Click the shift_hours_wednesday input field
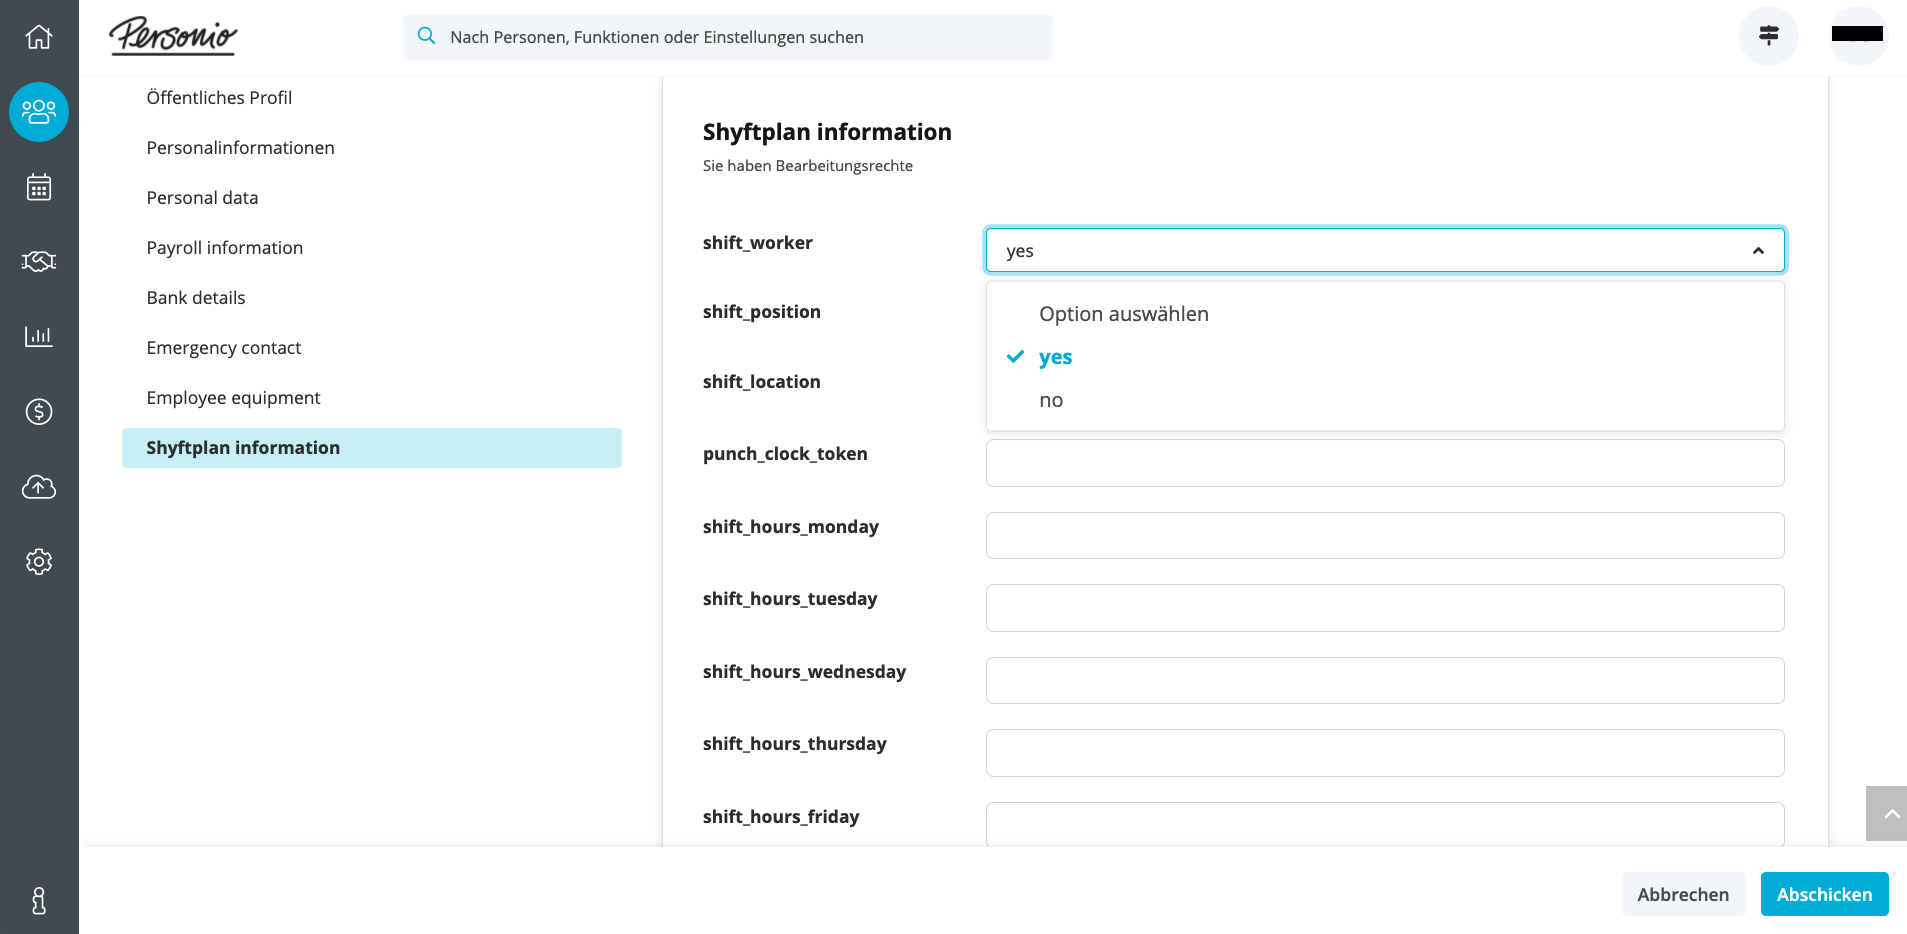Screen dimensions: 1907x934 point(1385,680)
